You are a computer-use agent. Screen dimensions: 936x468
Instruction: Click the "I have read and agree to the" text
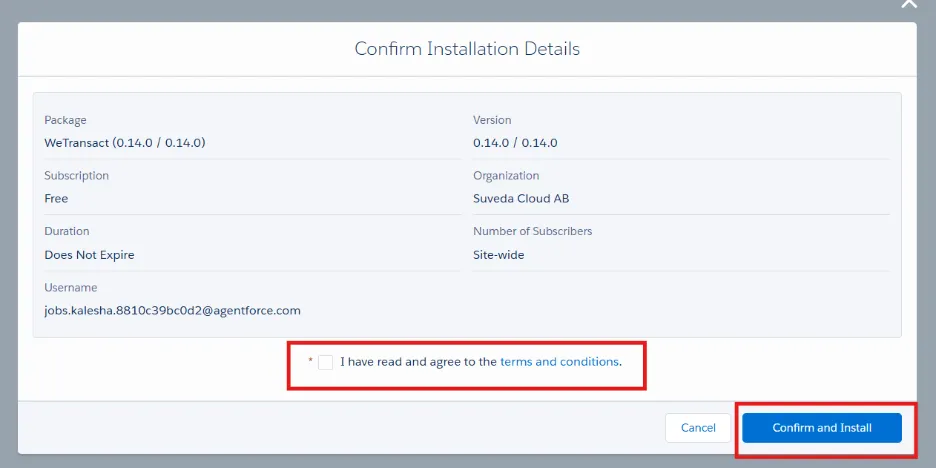click(418, 362)
